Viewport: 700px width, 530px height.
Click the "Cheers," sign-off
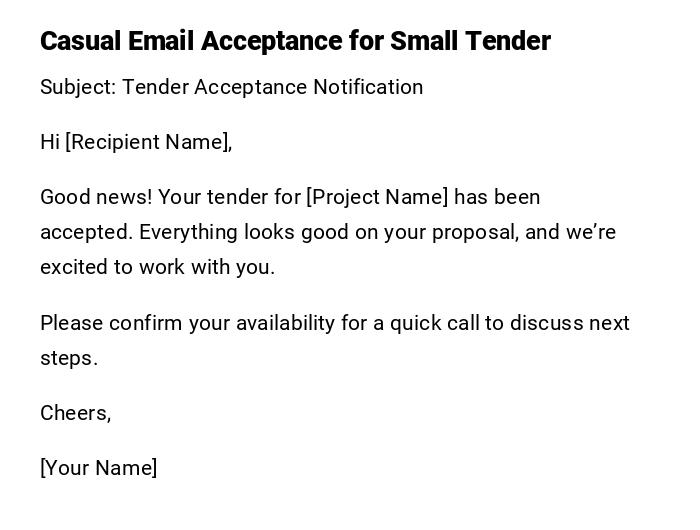pos(75,413)
